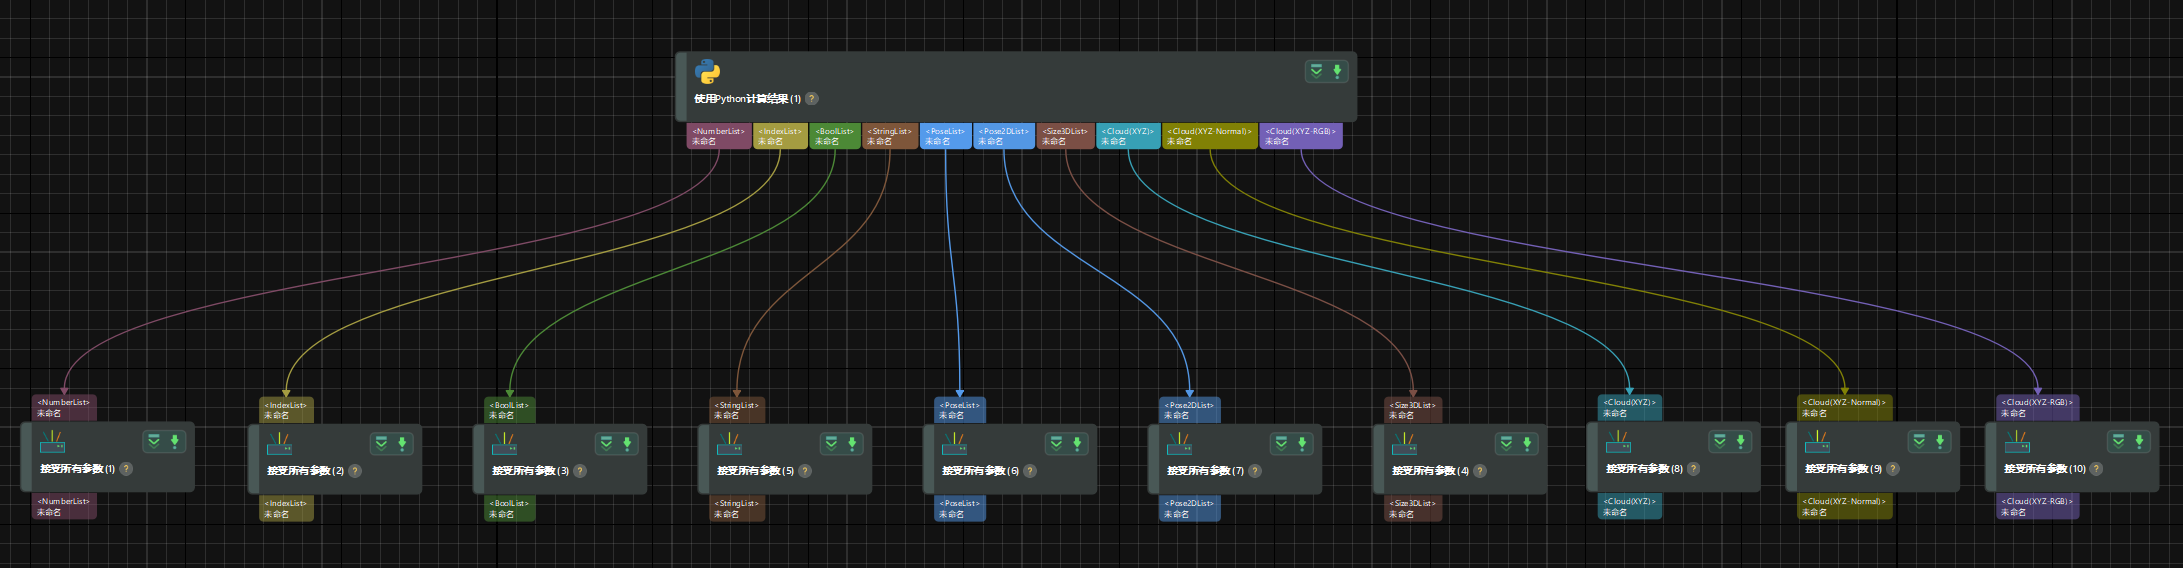Screen dimensions: 2183x568
Task: Click the question mark beside 接受所有参数 (5)
Action: [x=805, y=471]
